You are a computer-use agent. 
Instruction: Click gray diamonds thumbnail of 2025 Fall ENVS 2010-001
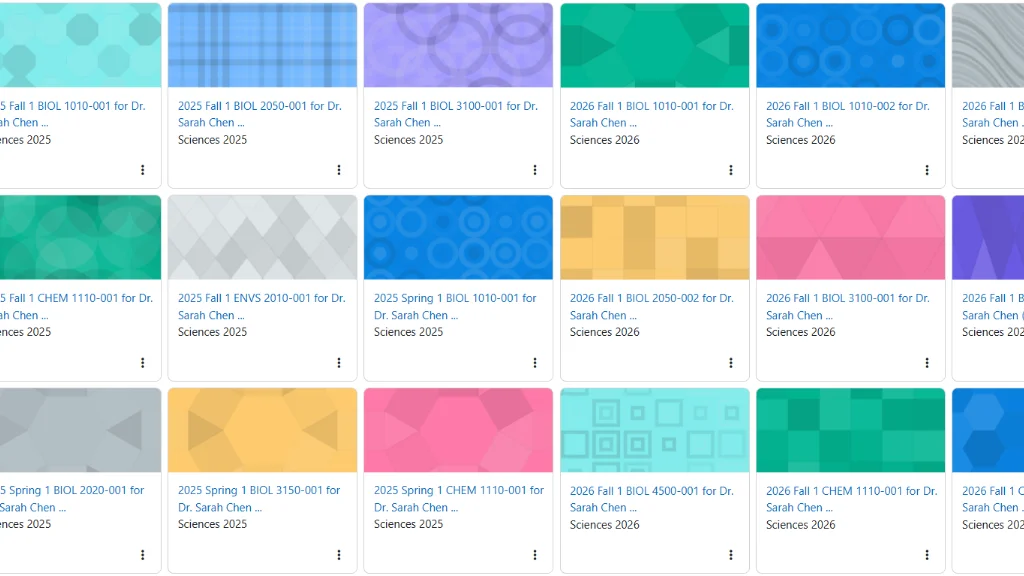263,238
